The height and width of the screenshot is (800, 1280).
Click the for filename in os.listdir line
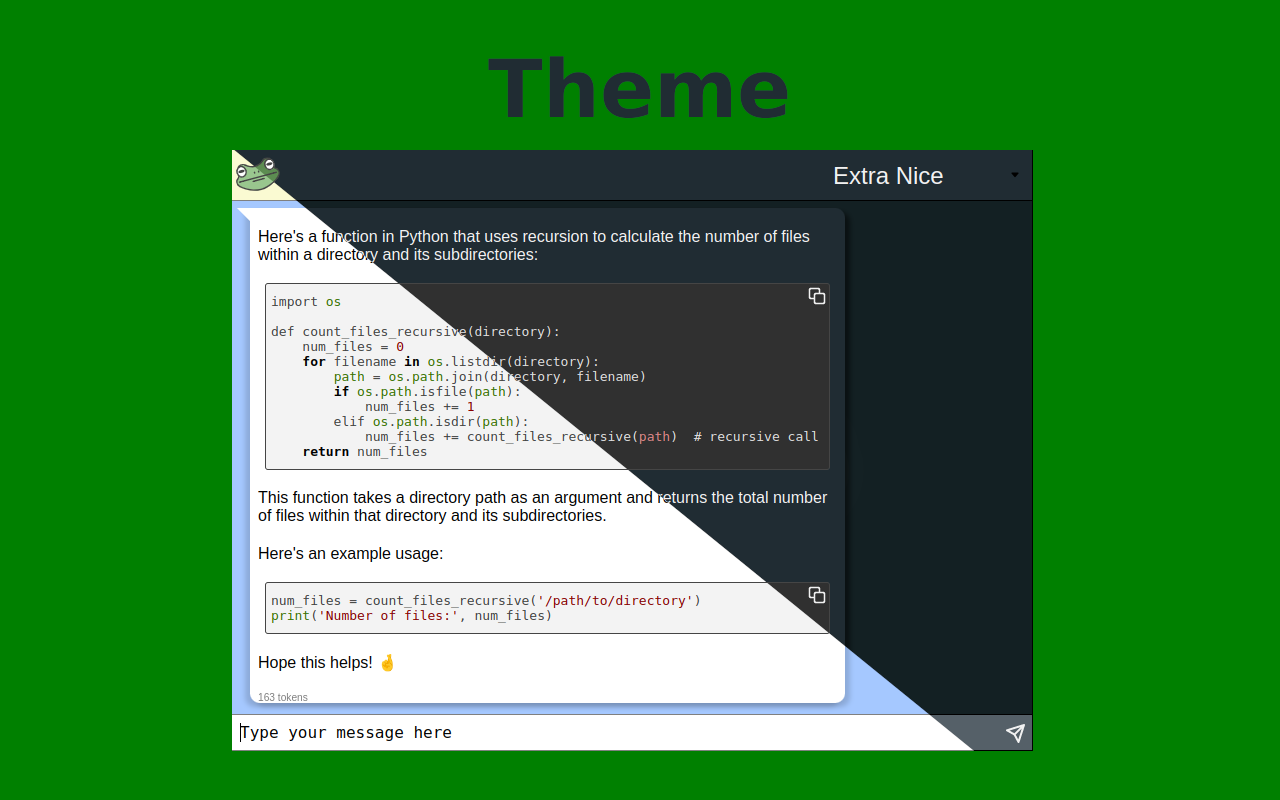pyautogui.click(x=451, y=361)
